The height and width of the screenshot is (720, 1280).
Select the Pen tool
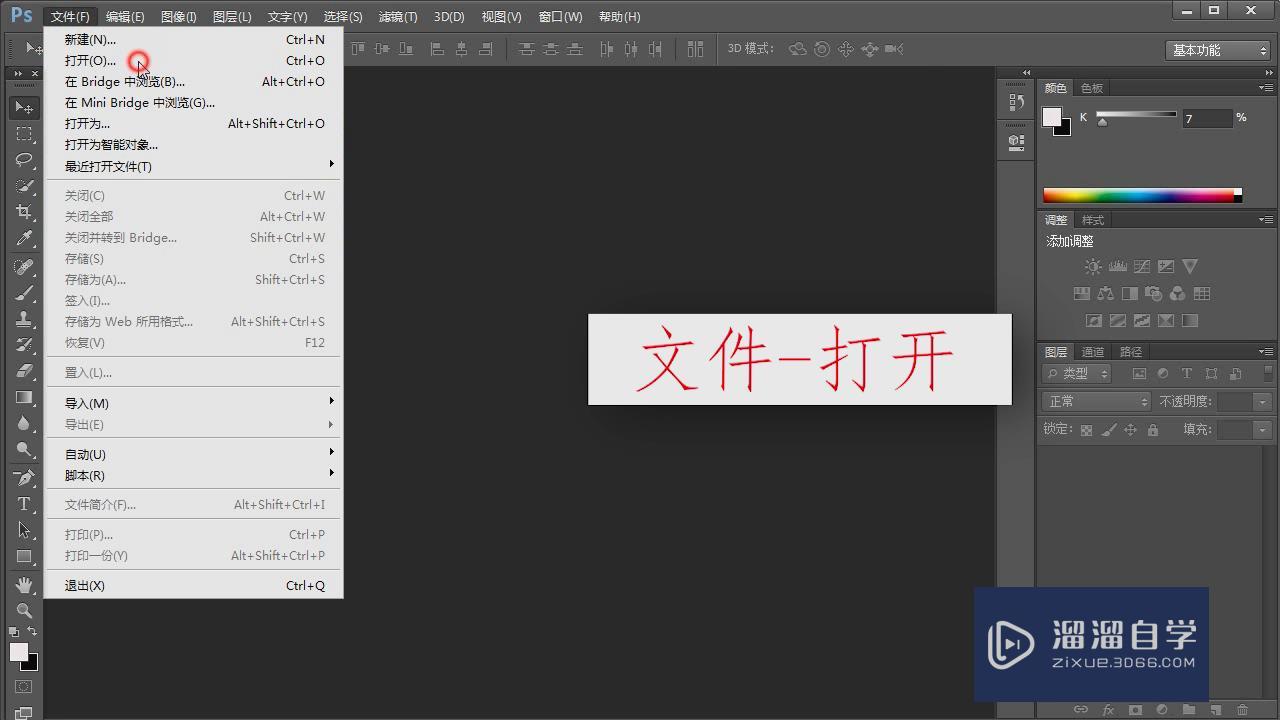(x=24, y=478)
